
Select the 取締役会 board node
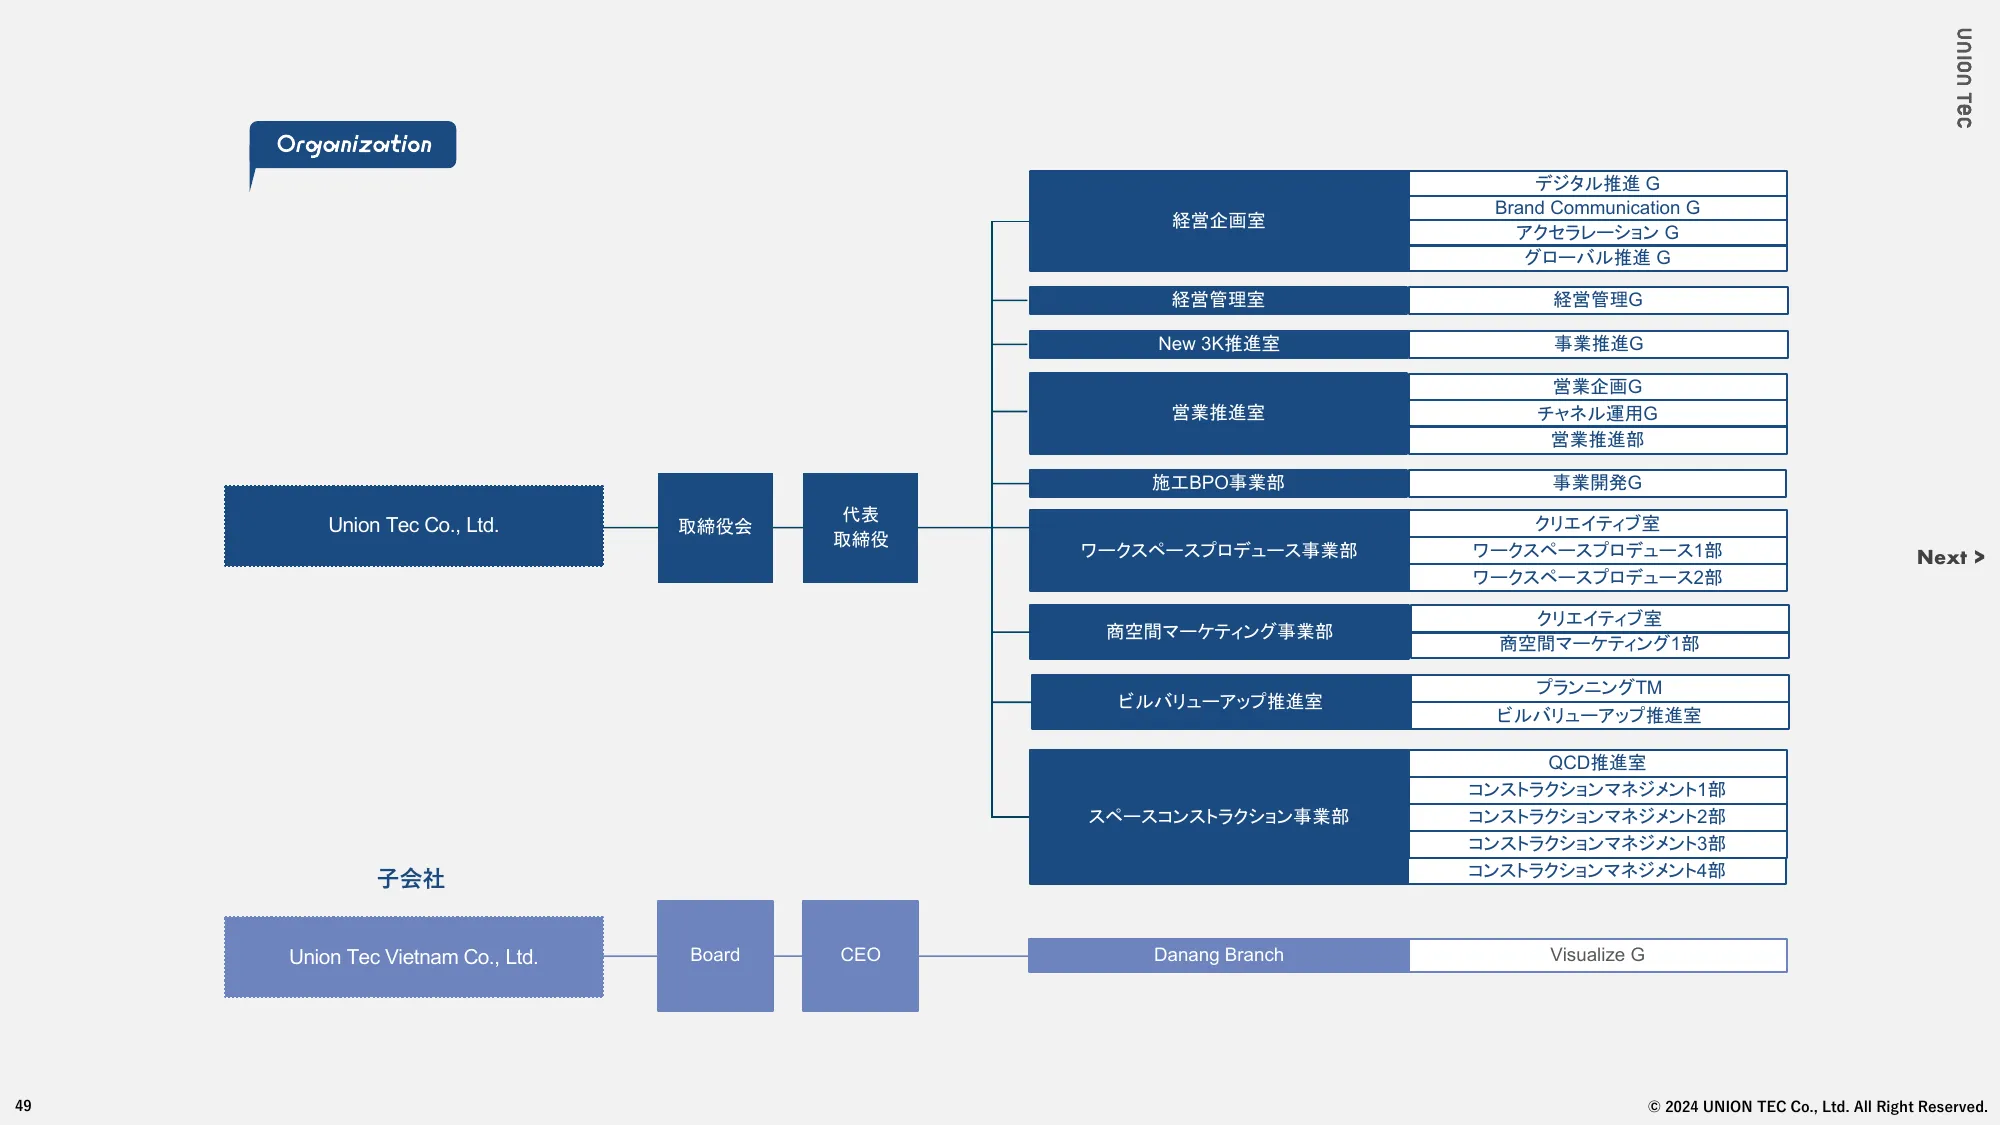pyautogui.click(x=714, y=527)
